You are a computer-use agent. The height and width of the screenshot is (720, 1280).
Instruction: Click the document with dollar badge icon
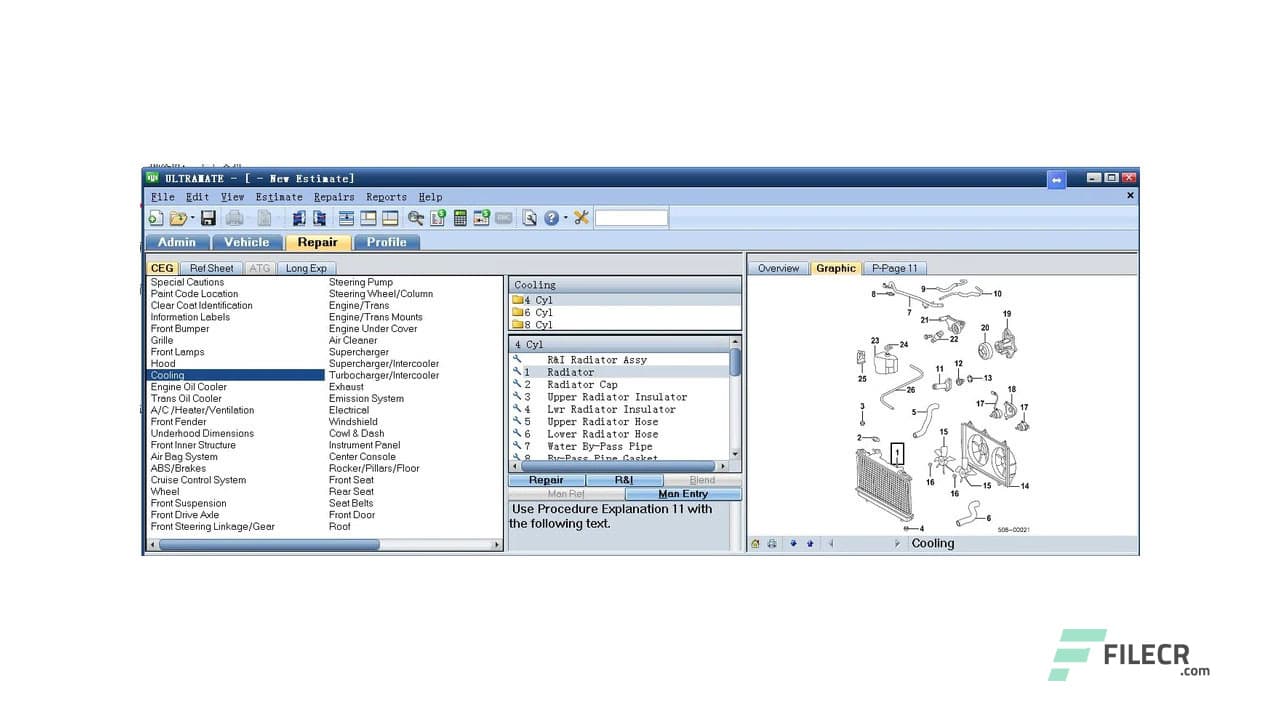(x=437, y=218)
